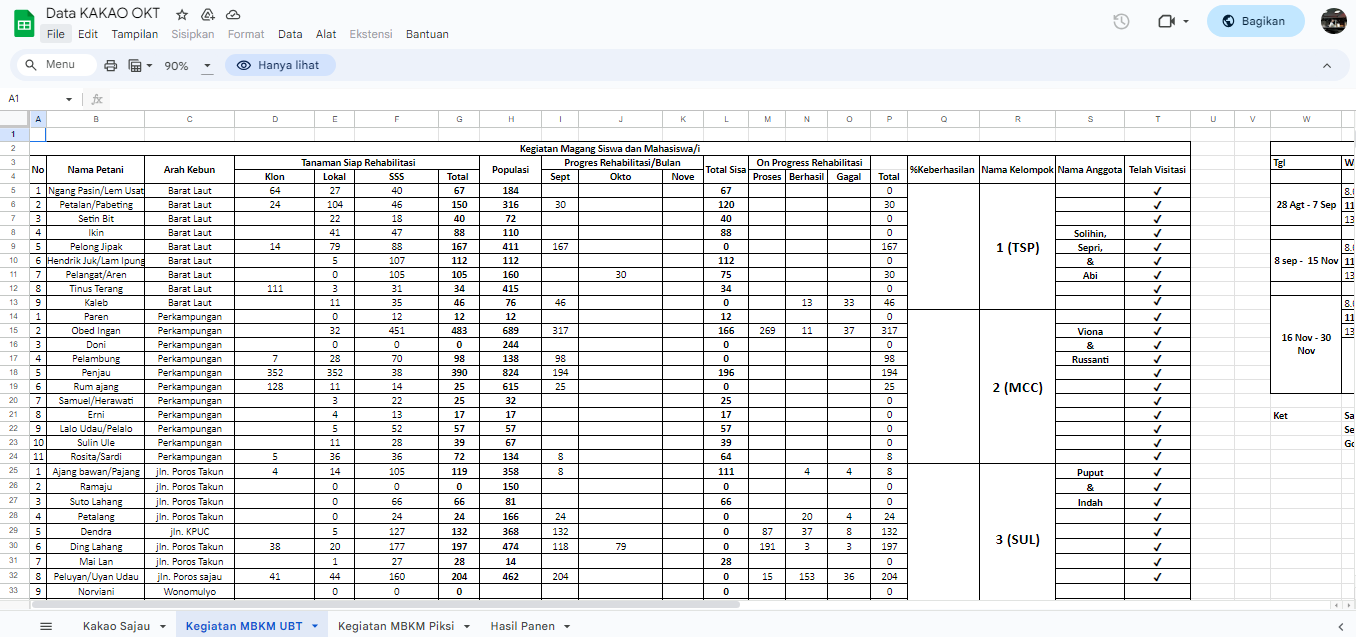The image size is (1356, 637).
Task: Click the print icon in toolbar
Action: (x=111, y=65)
